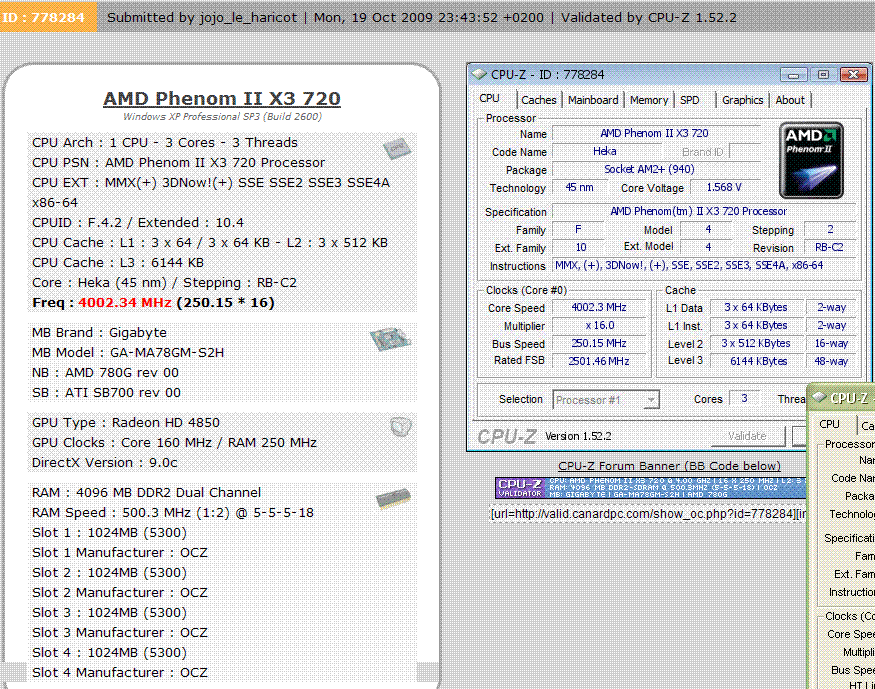Click the Revision value RB-C2
Viewport: 875px width, 689px height.
coord(829,247)
